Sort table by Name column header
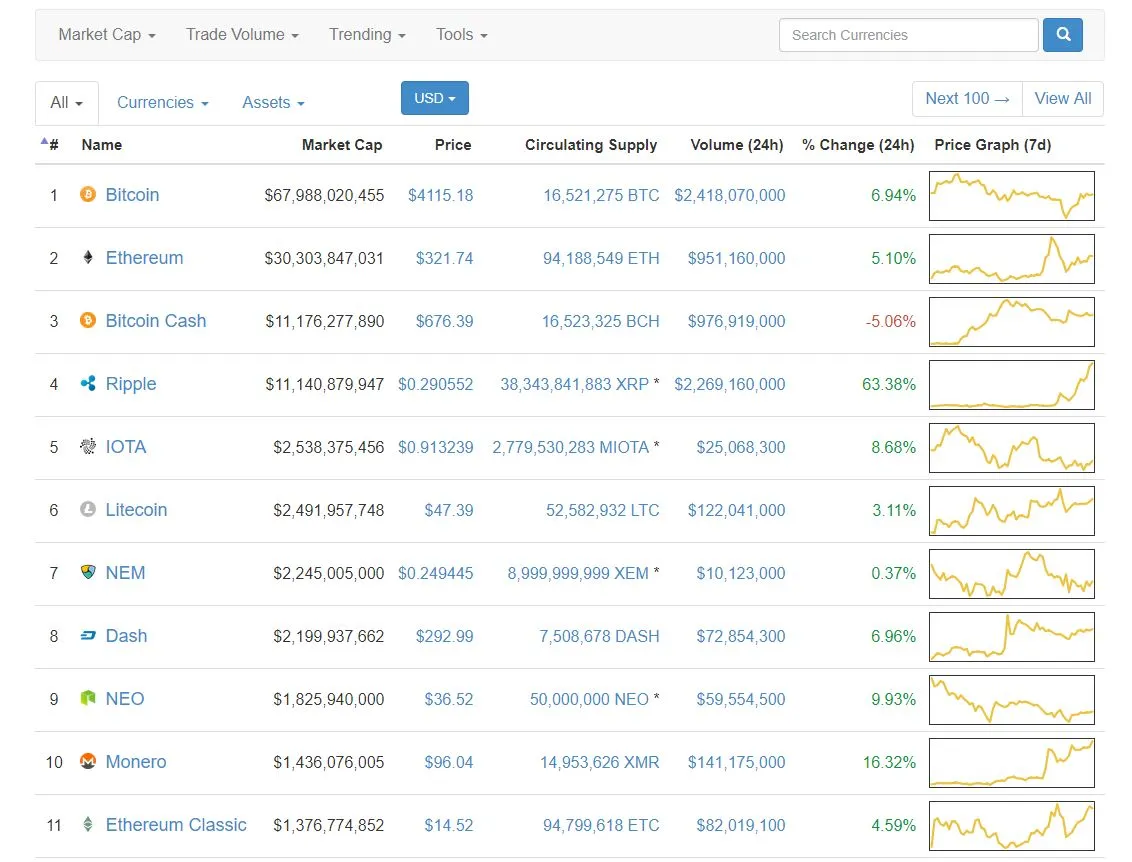This screenshot has height=862, width=1132. (102, 144)
